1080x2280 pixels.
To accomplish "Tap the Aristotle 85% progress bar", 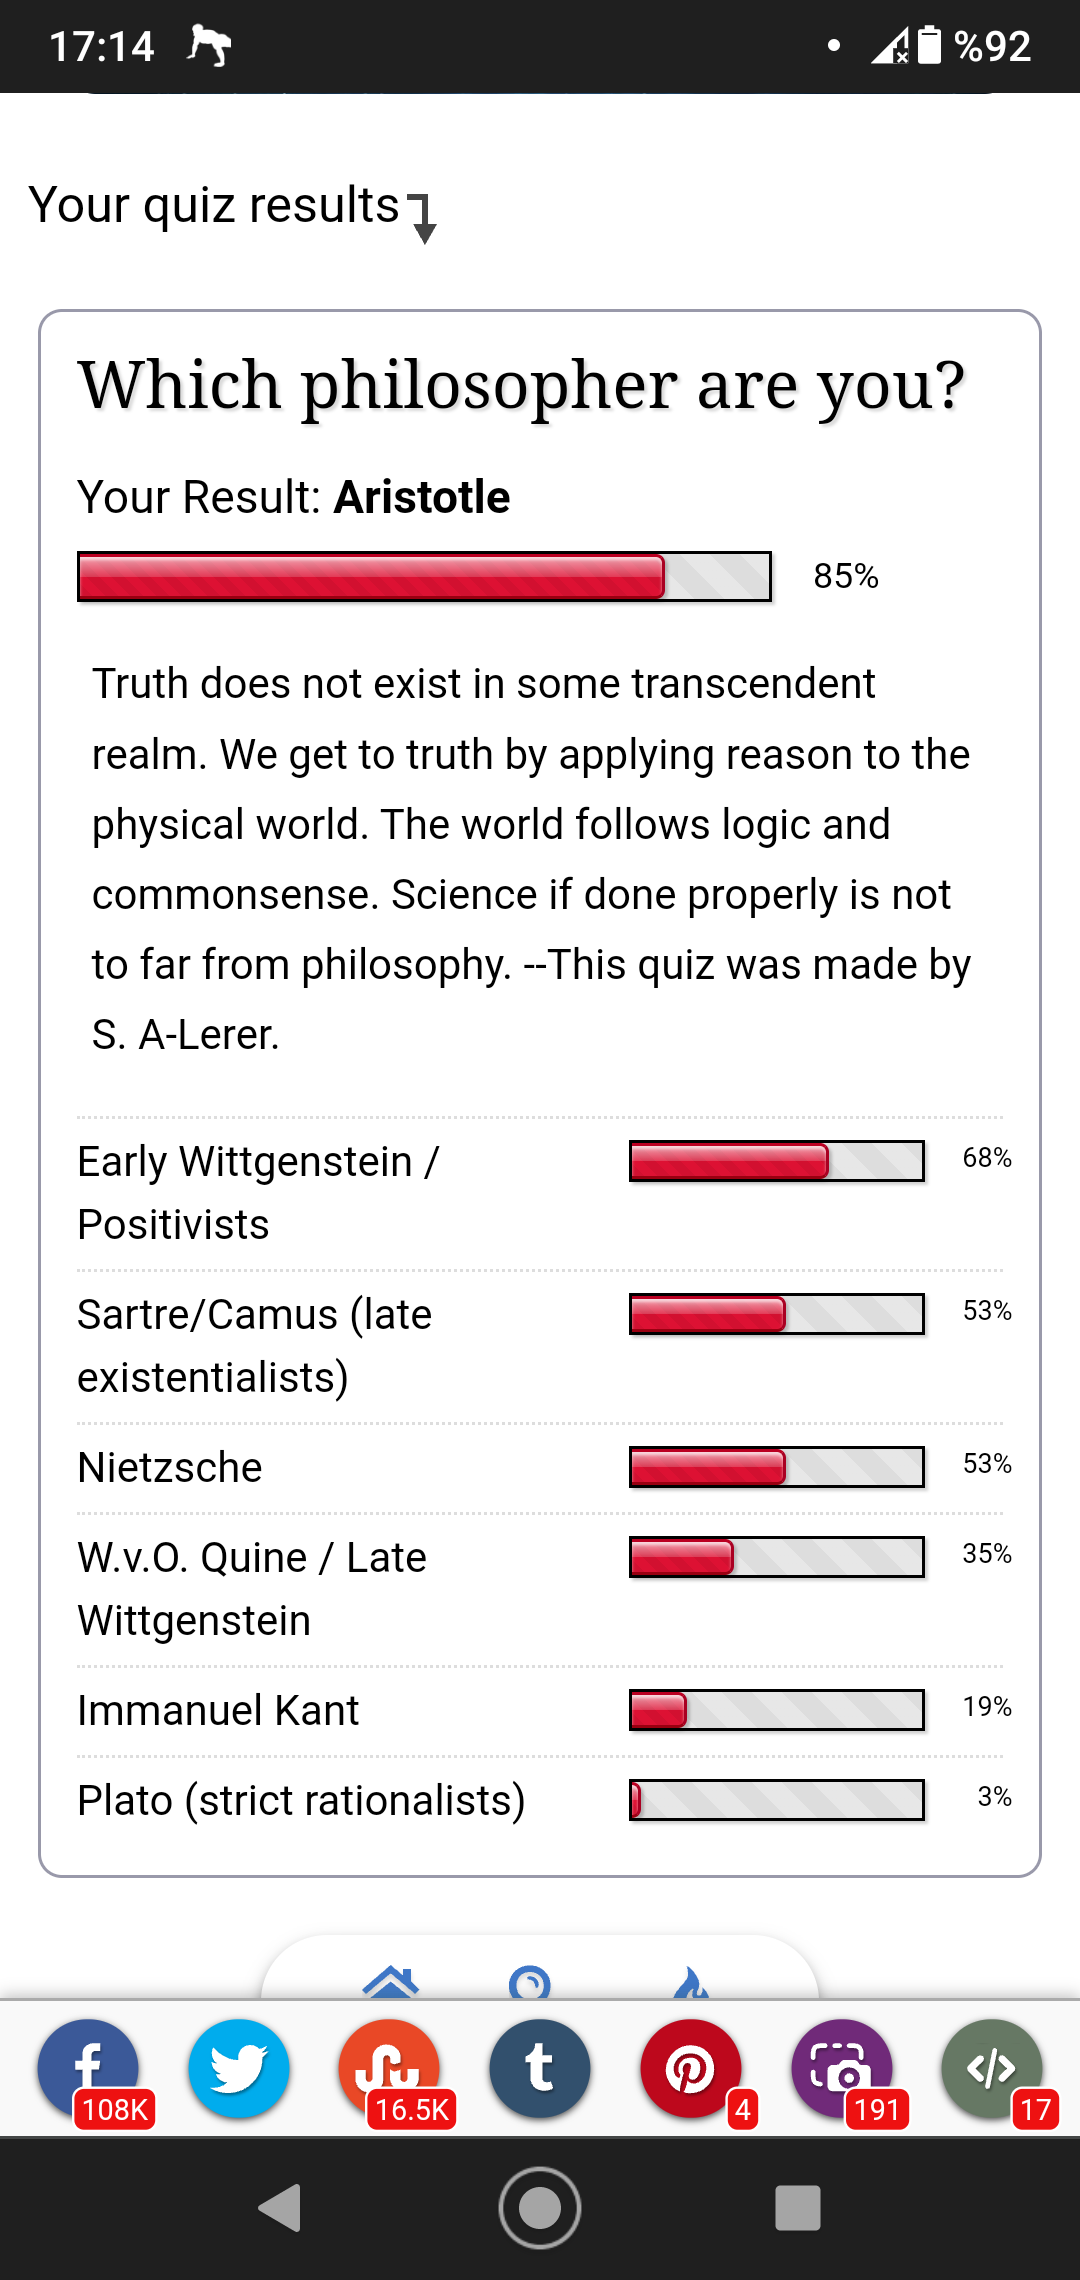I will 424,576.
